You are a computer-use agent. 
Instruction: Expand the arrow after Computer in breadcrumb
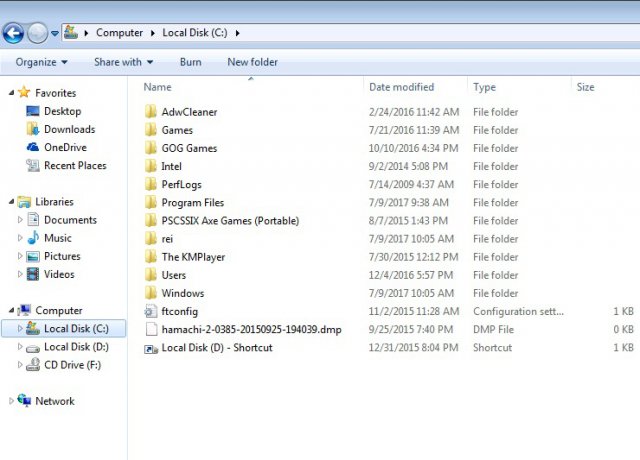click(152, 33)
